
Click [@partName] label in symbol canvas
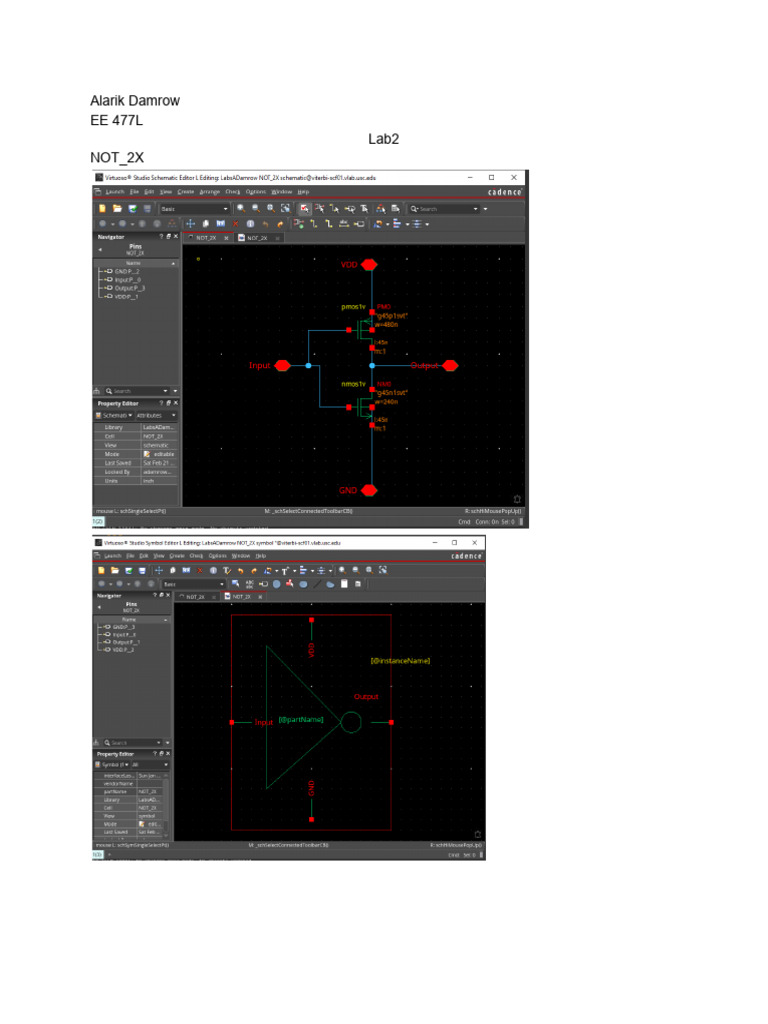point(301,719)
